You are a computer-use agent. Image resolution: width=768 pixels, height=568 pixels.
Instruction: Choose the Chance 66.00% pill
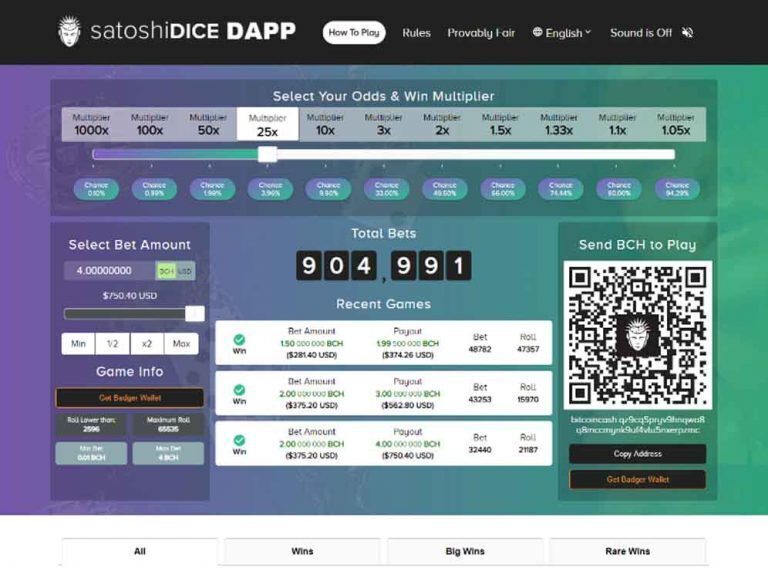[x=503, y=189]
